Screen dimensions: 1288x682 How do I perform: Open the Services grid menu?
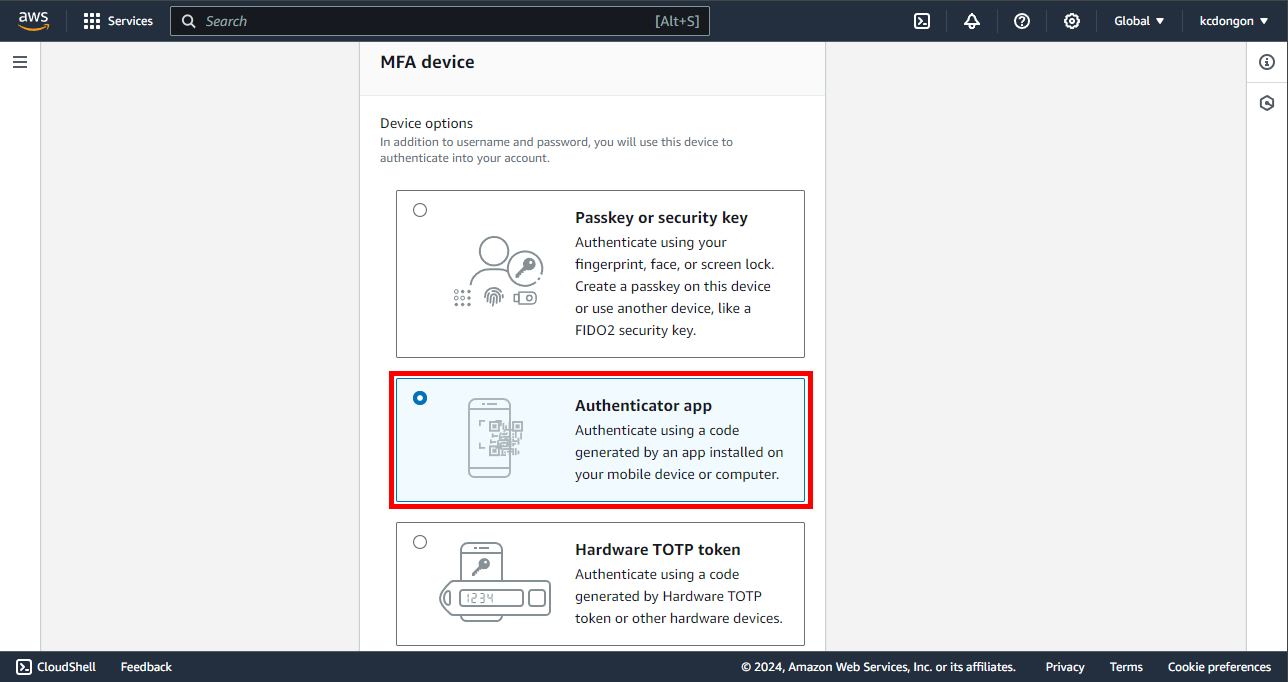coord(92,21)
